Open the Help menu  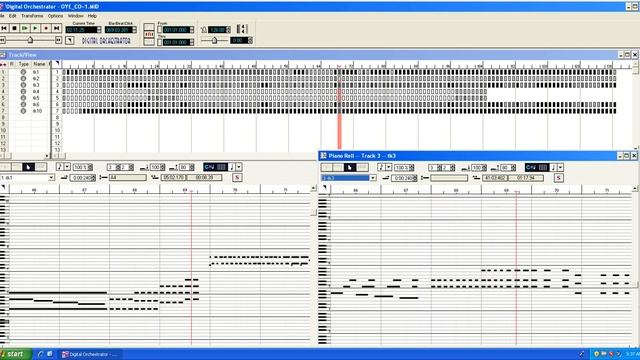tap(92, 16)
